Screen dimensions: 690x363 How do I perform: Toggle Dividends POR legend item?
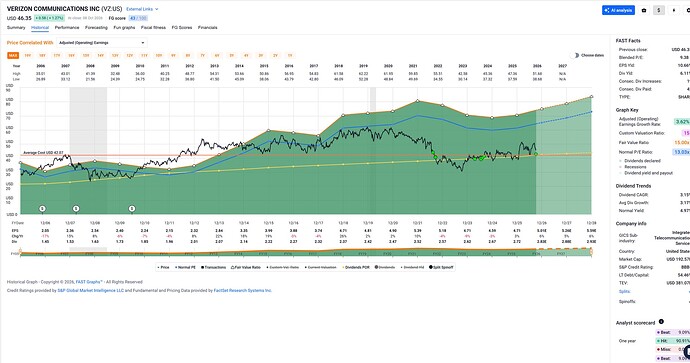point(356,267)
